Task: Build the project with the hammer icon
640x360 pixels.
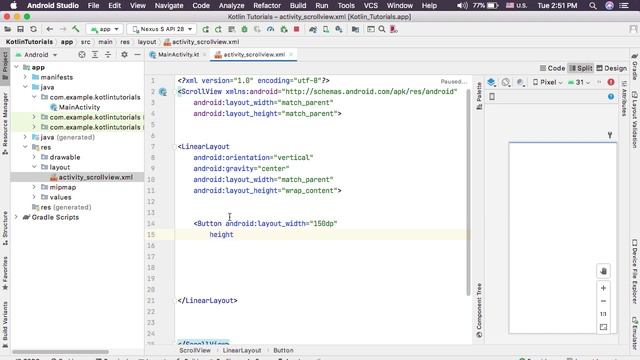Action: tap(76, 29)
